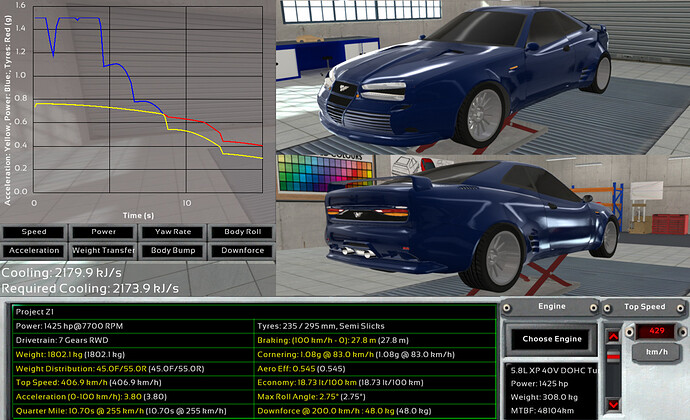Click the Choose Engine button
690x420 pixels.
(552, 339)
